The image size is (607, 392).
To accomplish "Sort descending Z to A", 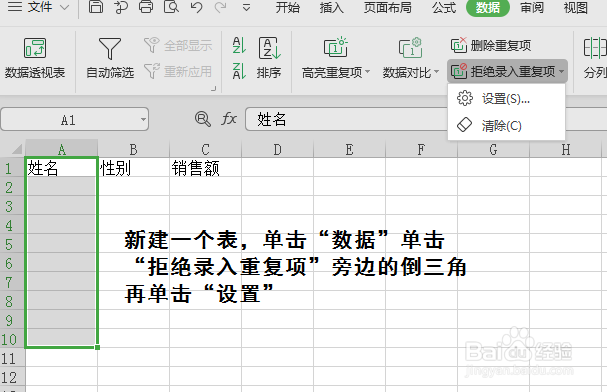I will click(x=239, y=71).
